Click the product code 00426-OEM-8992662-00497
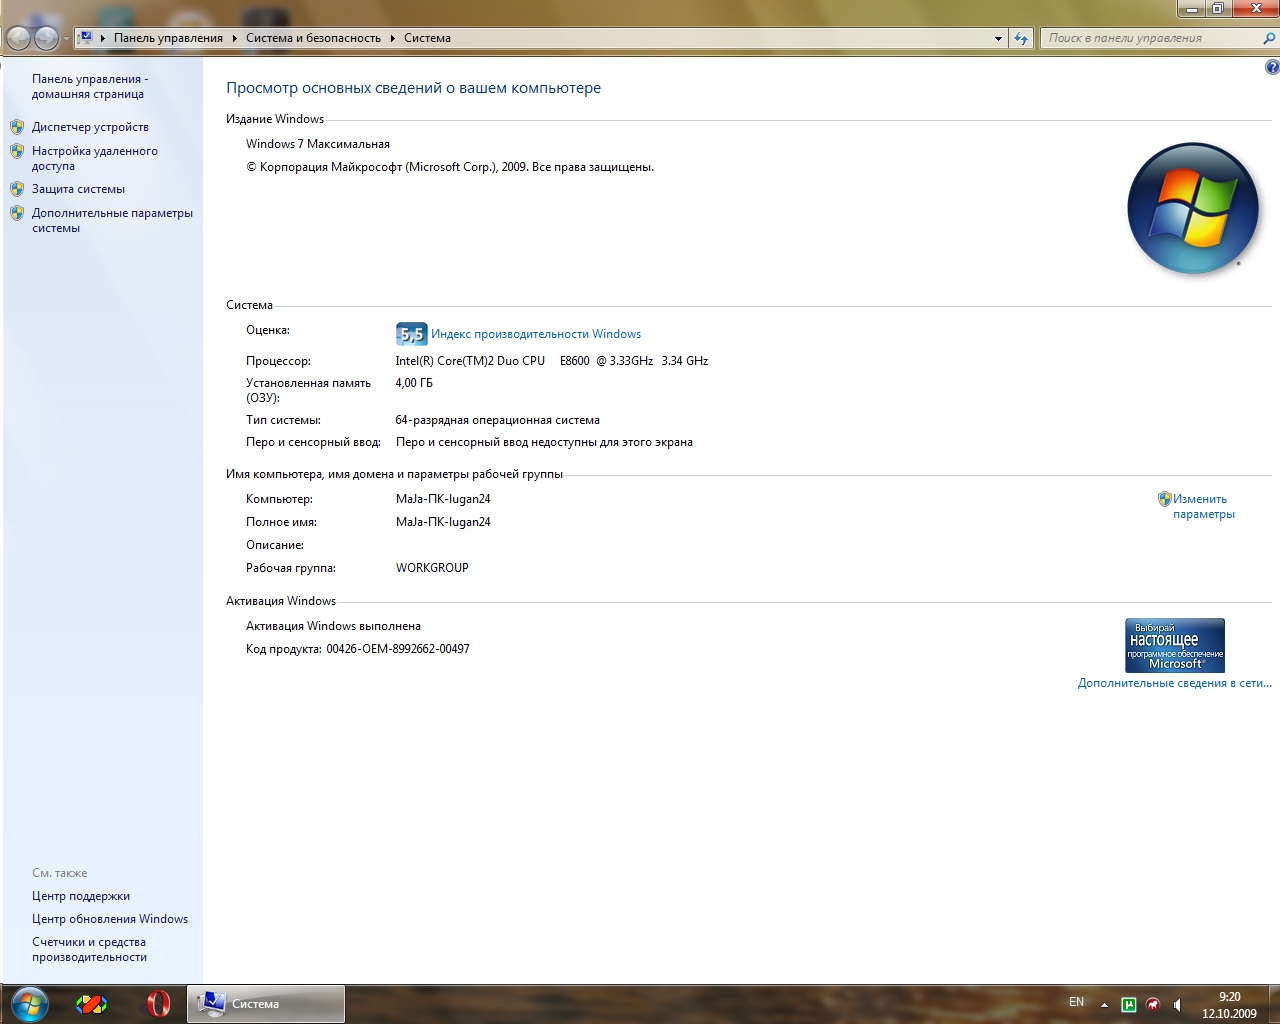 (398, 649)
